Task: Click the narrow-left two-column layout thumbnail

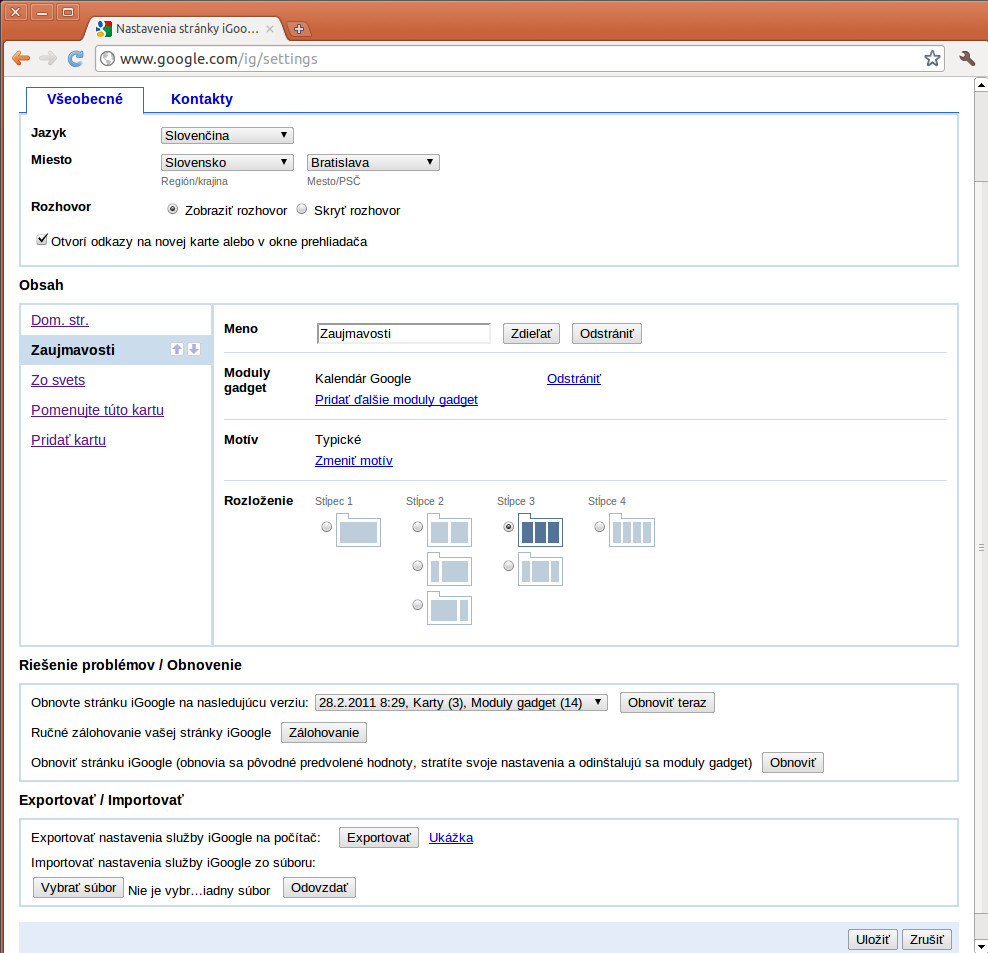Action: 449,570
